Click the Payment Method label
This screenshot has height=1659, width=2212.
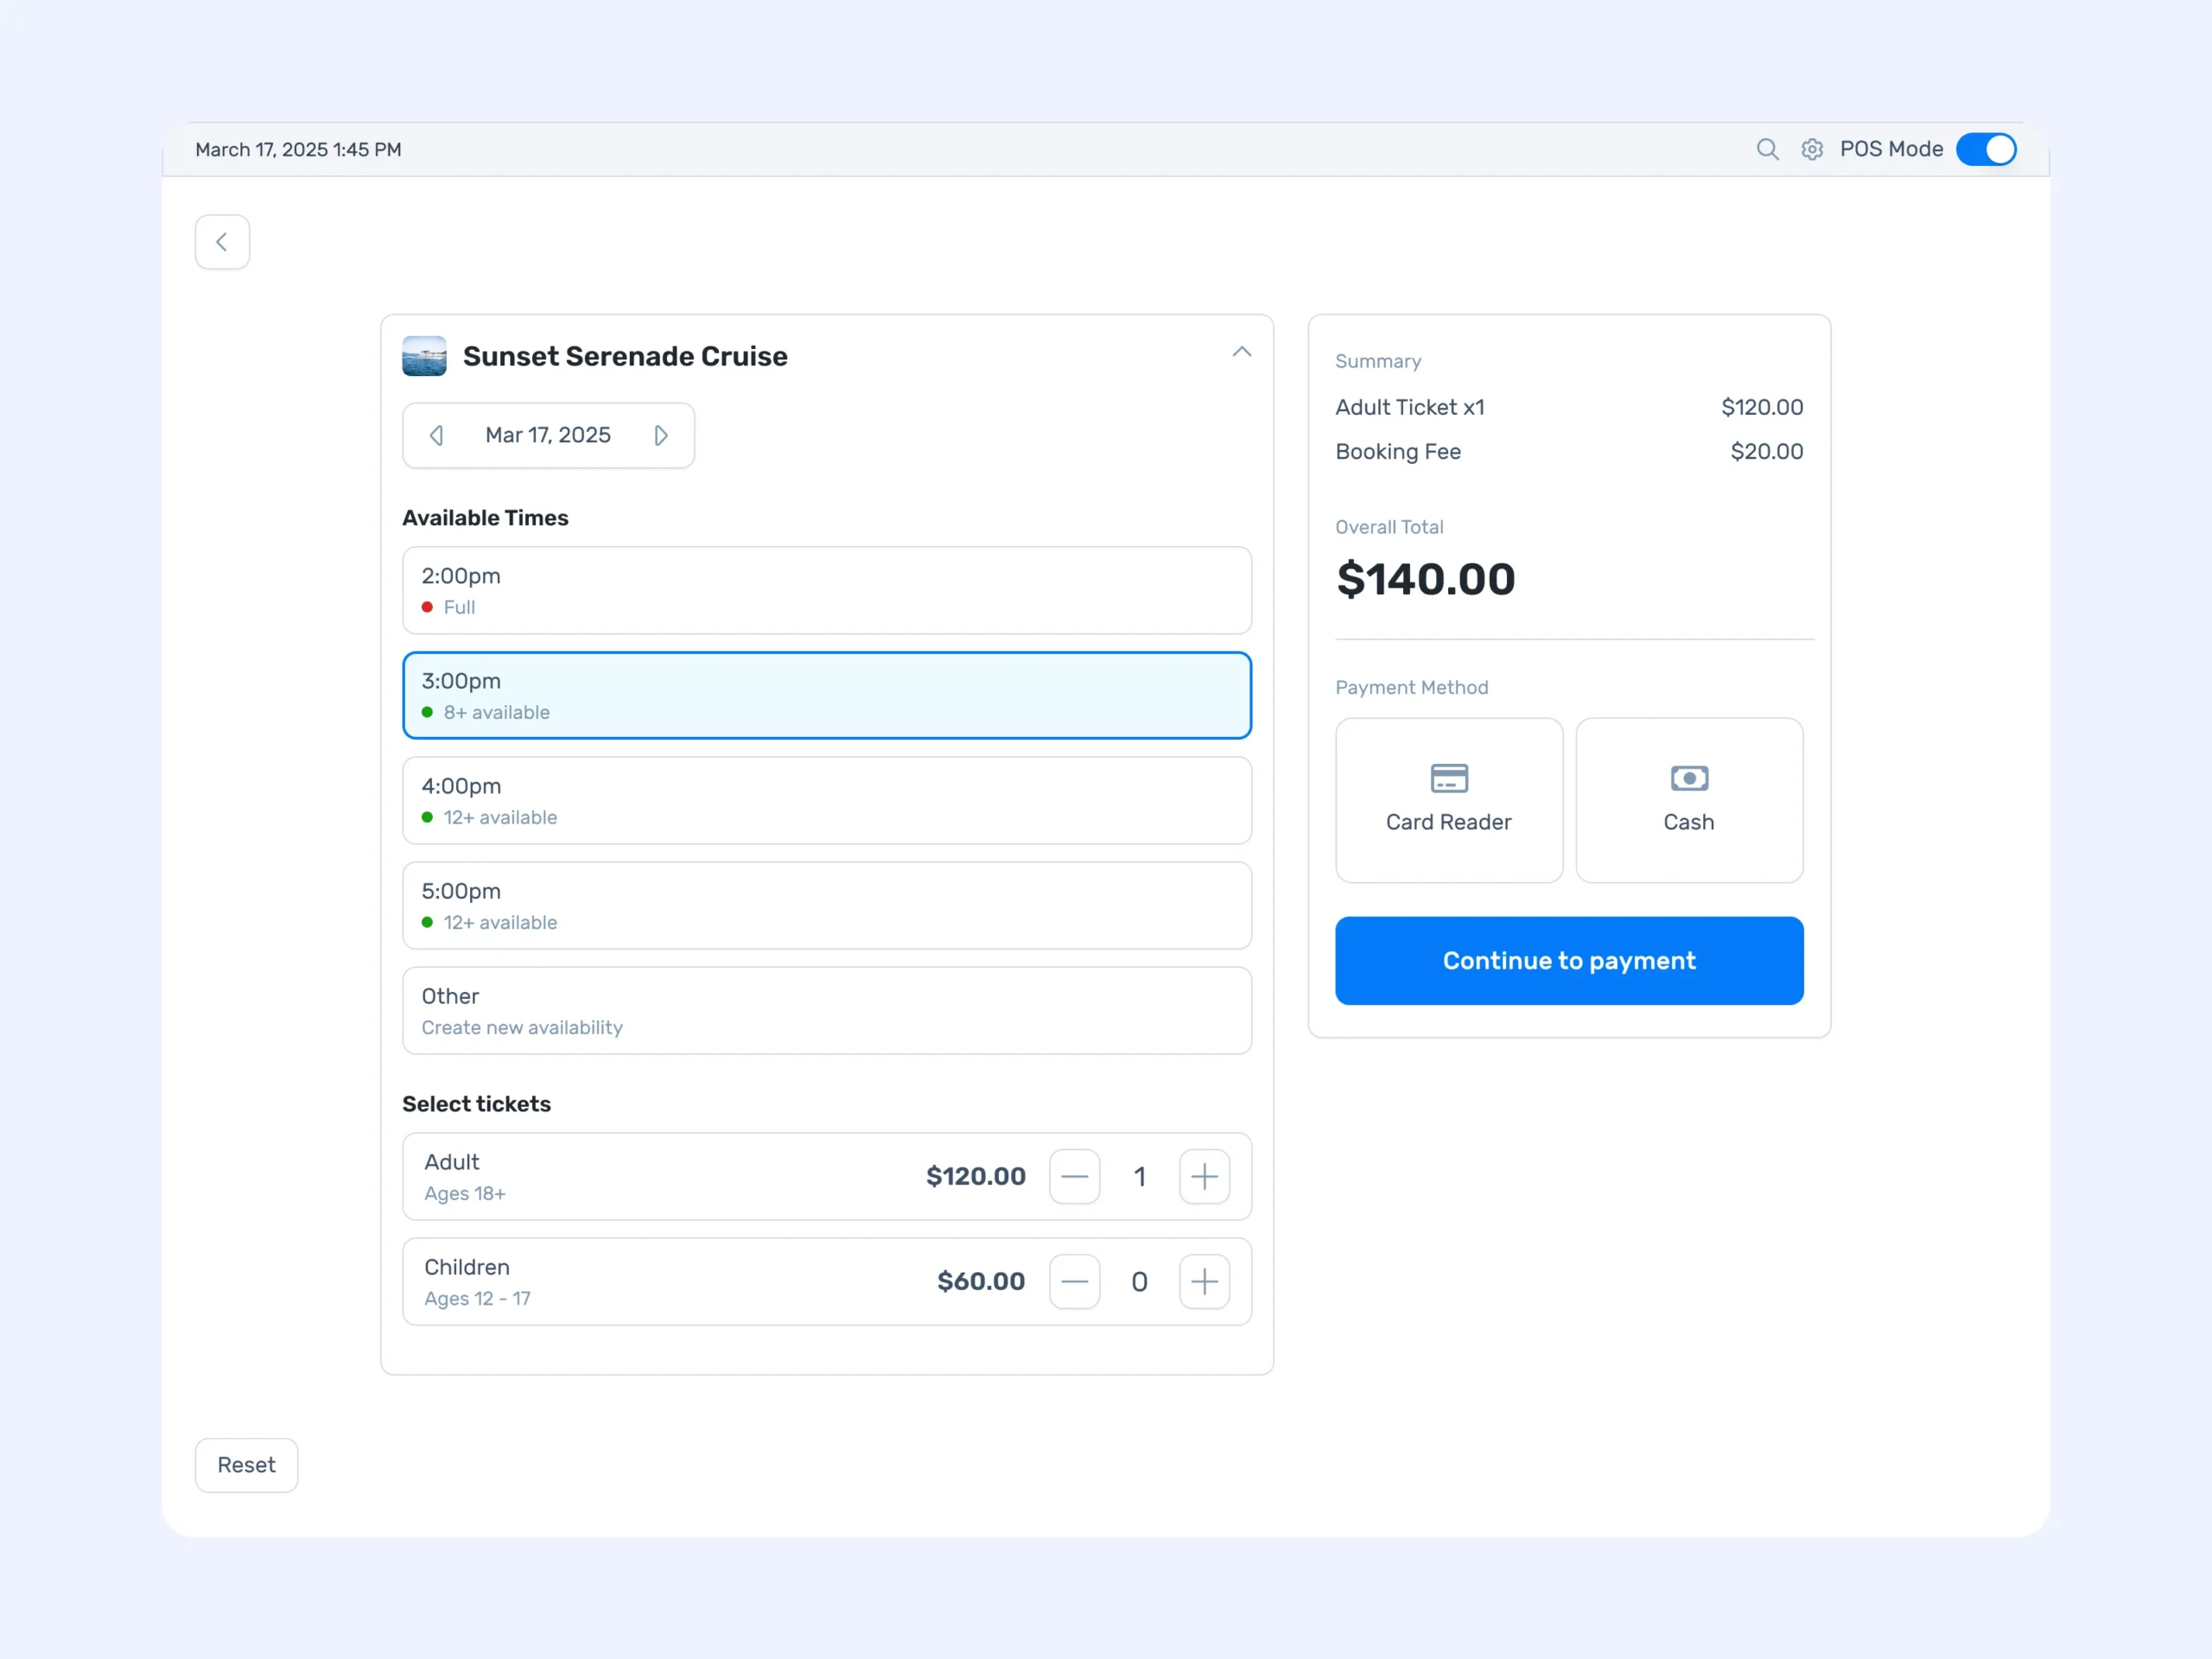(x=1411, y=687)
